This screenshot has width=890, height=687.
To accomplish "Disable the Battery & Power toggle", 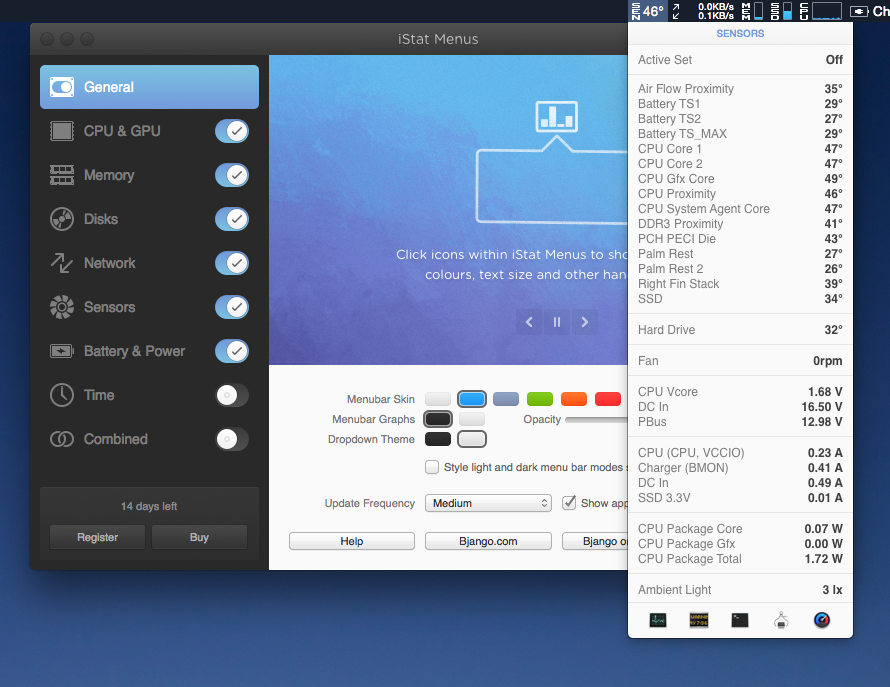I will click(232, 351).
